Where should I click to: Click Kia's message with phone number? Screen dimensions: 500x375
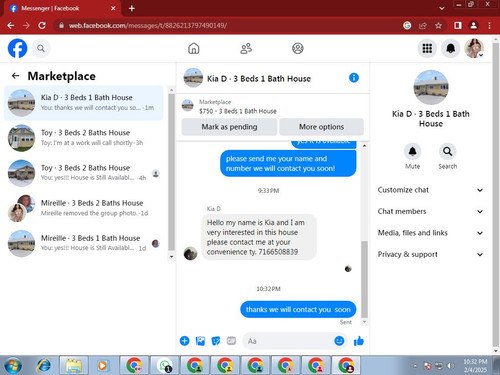(x=259, y=237)
